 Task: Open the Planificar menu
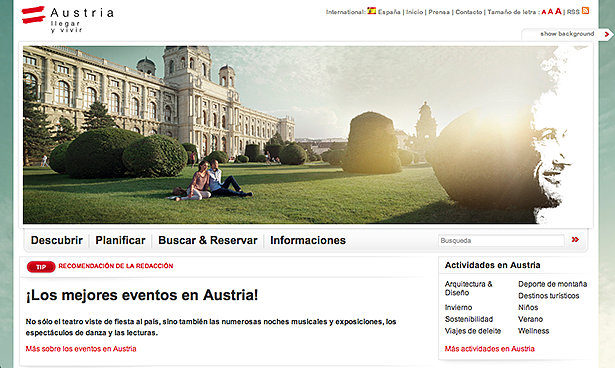click(x=120, y=240)
